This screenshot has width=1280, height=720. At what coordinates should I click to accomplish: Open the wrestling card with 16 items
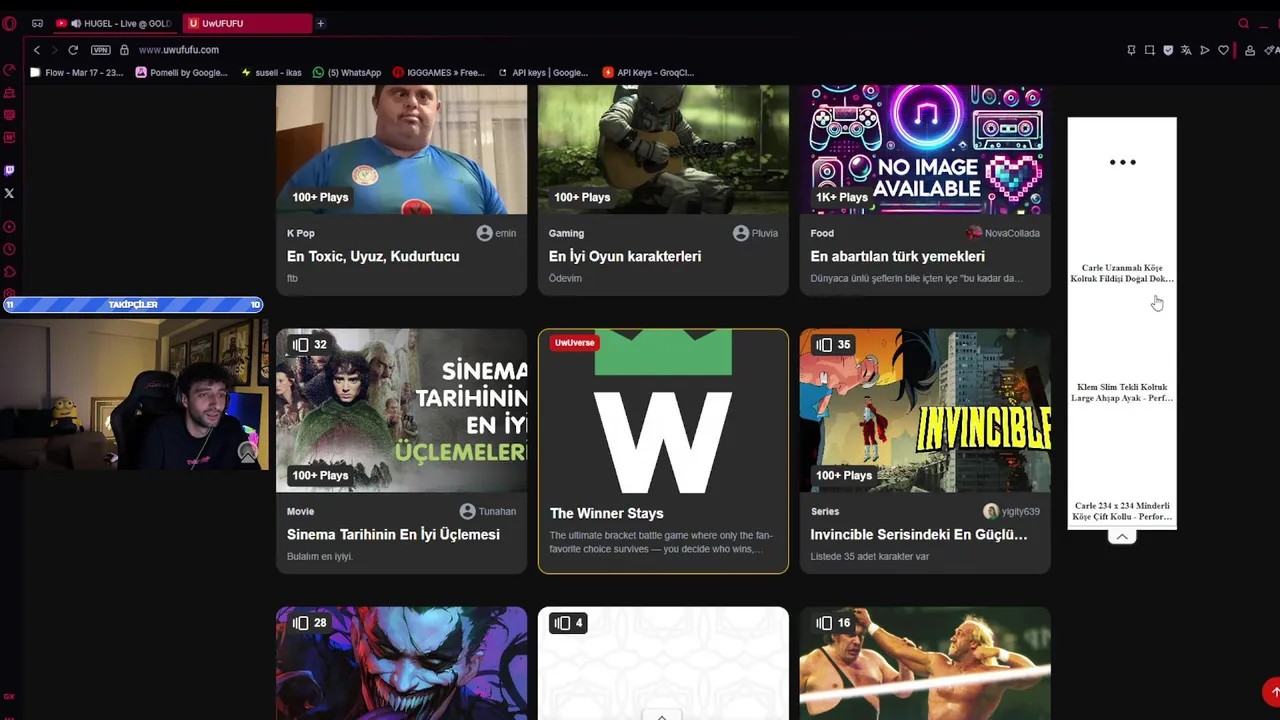tap(925, 663)
